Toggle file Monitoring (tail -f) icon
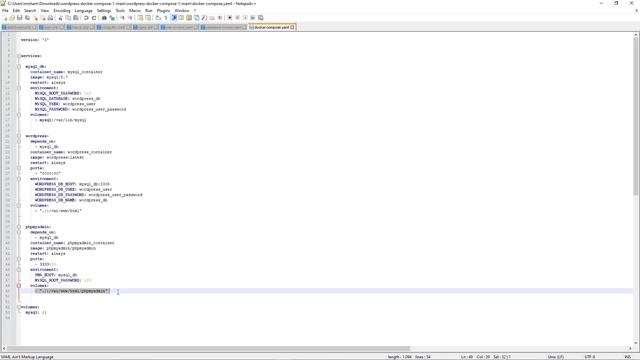 coord(220,18)
